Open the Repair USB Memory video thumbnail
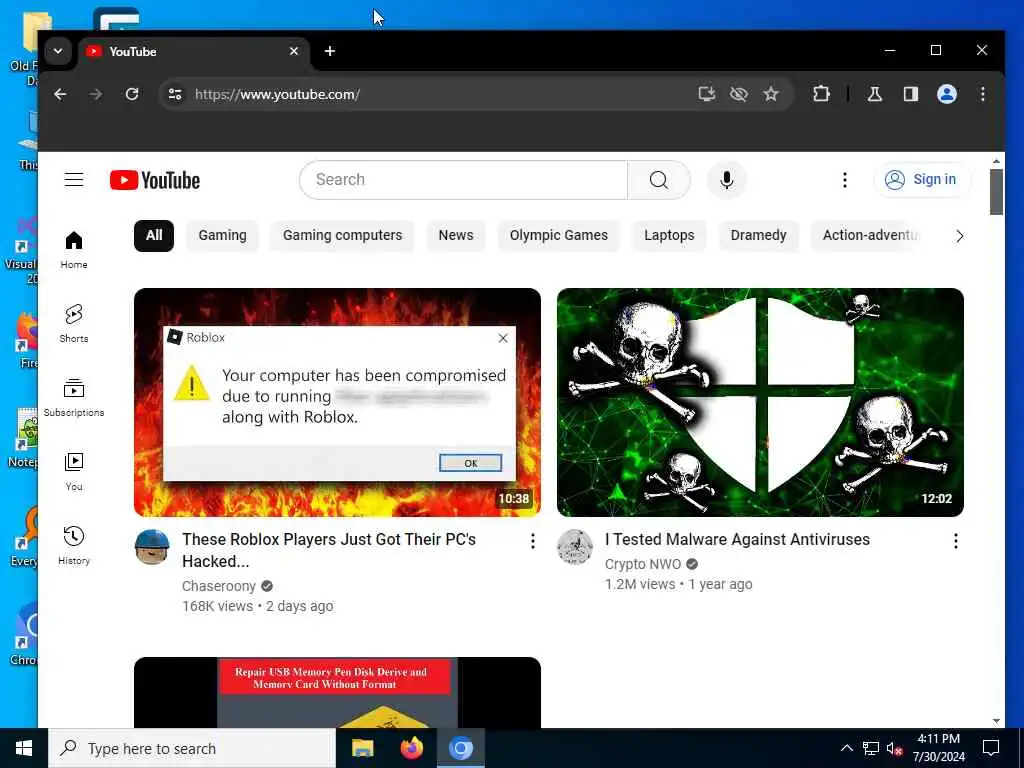1024x768 pixels. point(337,692)
